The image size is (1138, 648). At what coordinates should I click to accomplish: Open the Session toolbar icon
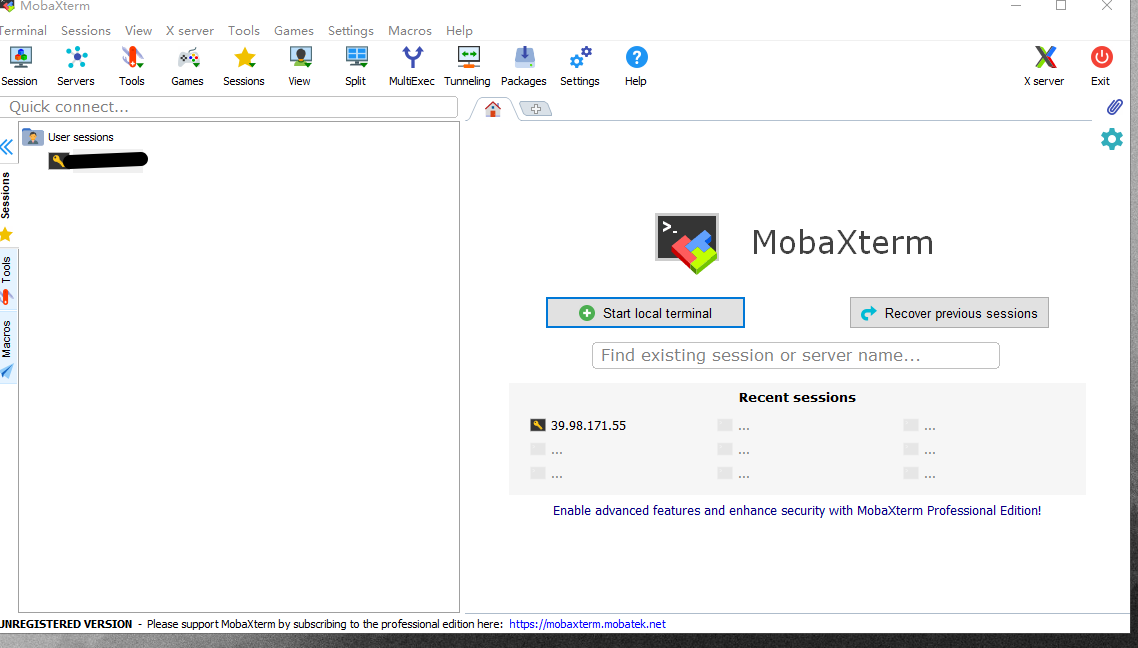[20, 66]
